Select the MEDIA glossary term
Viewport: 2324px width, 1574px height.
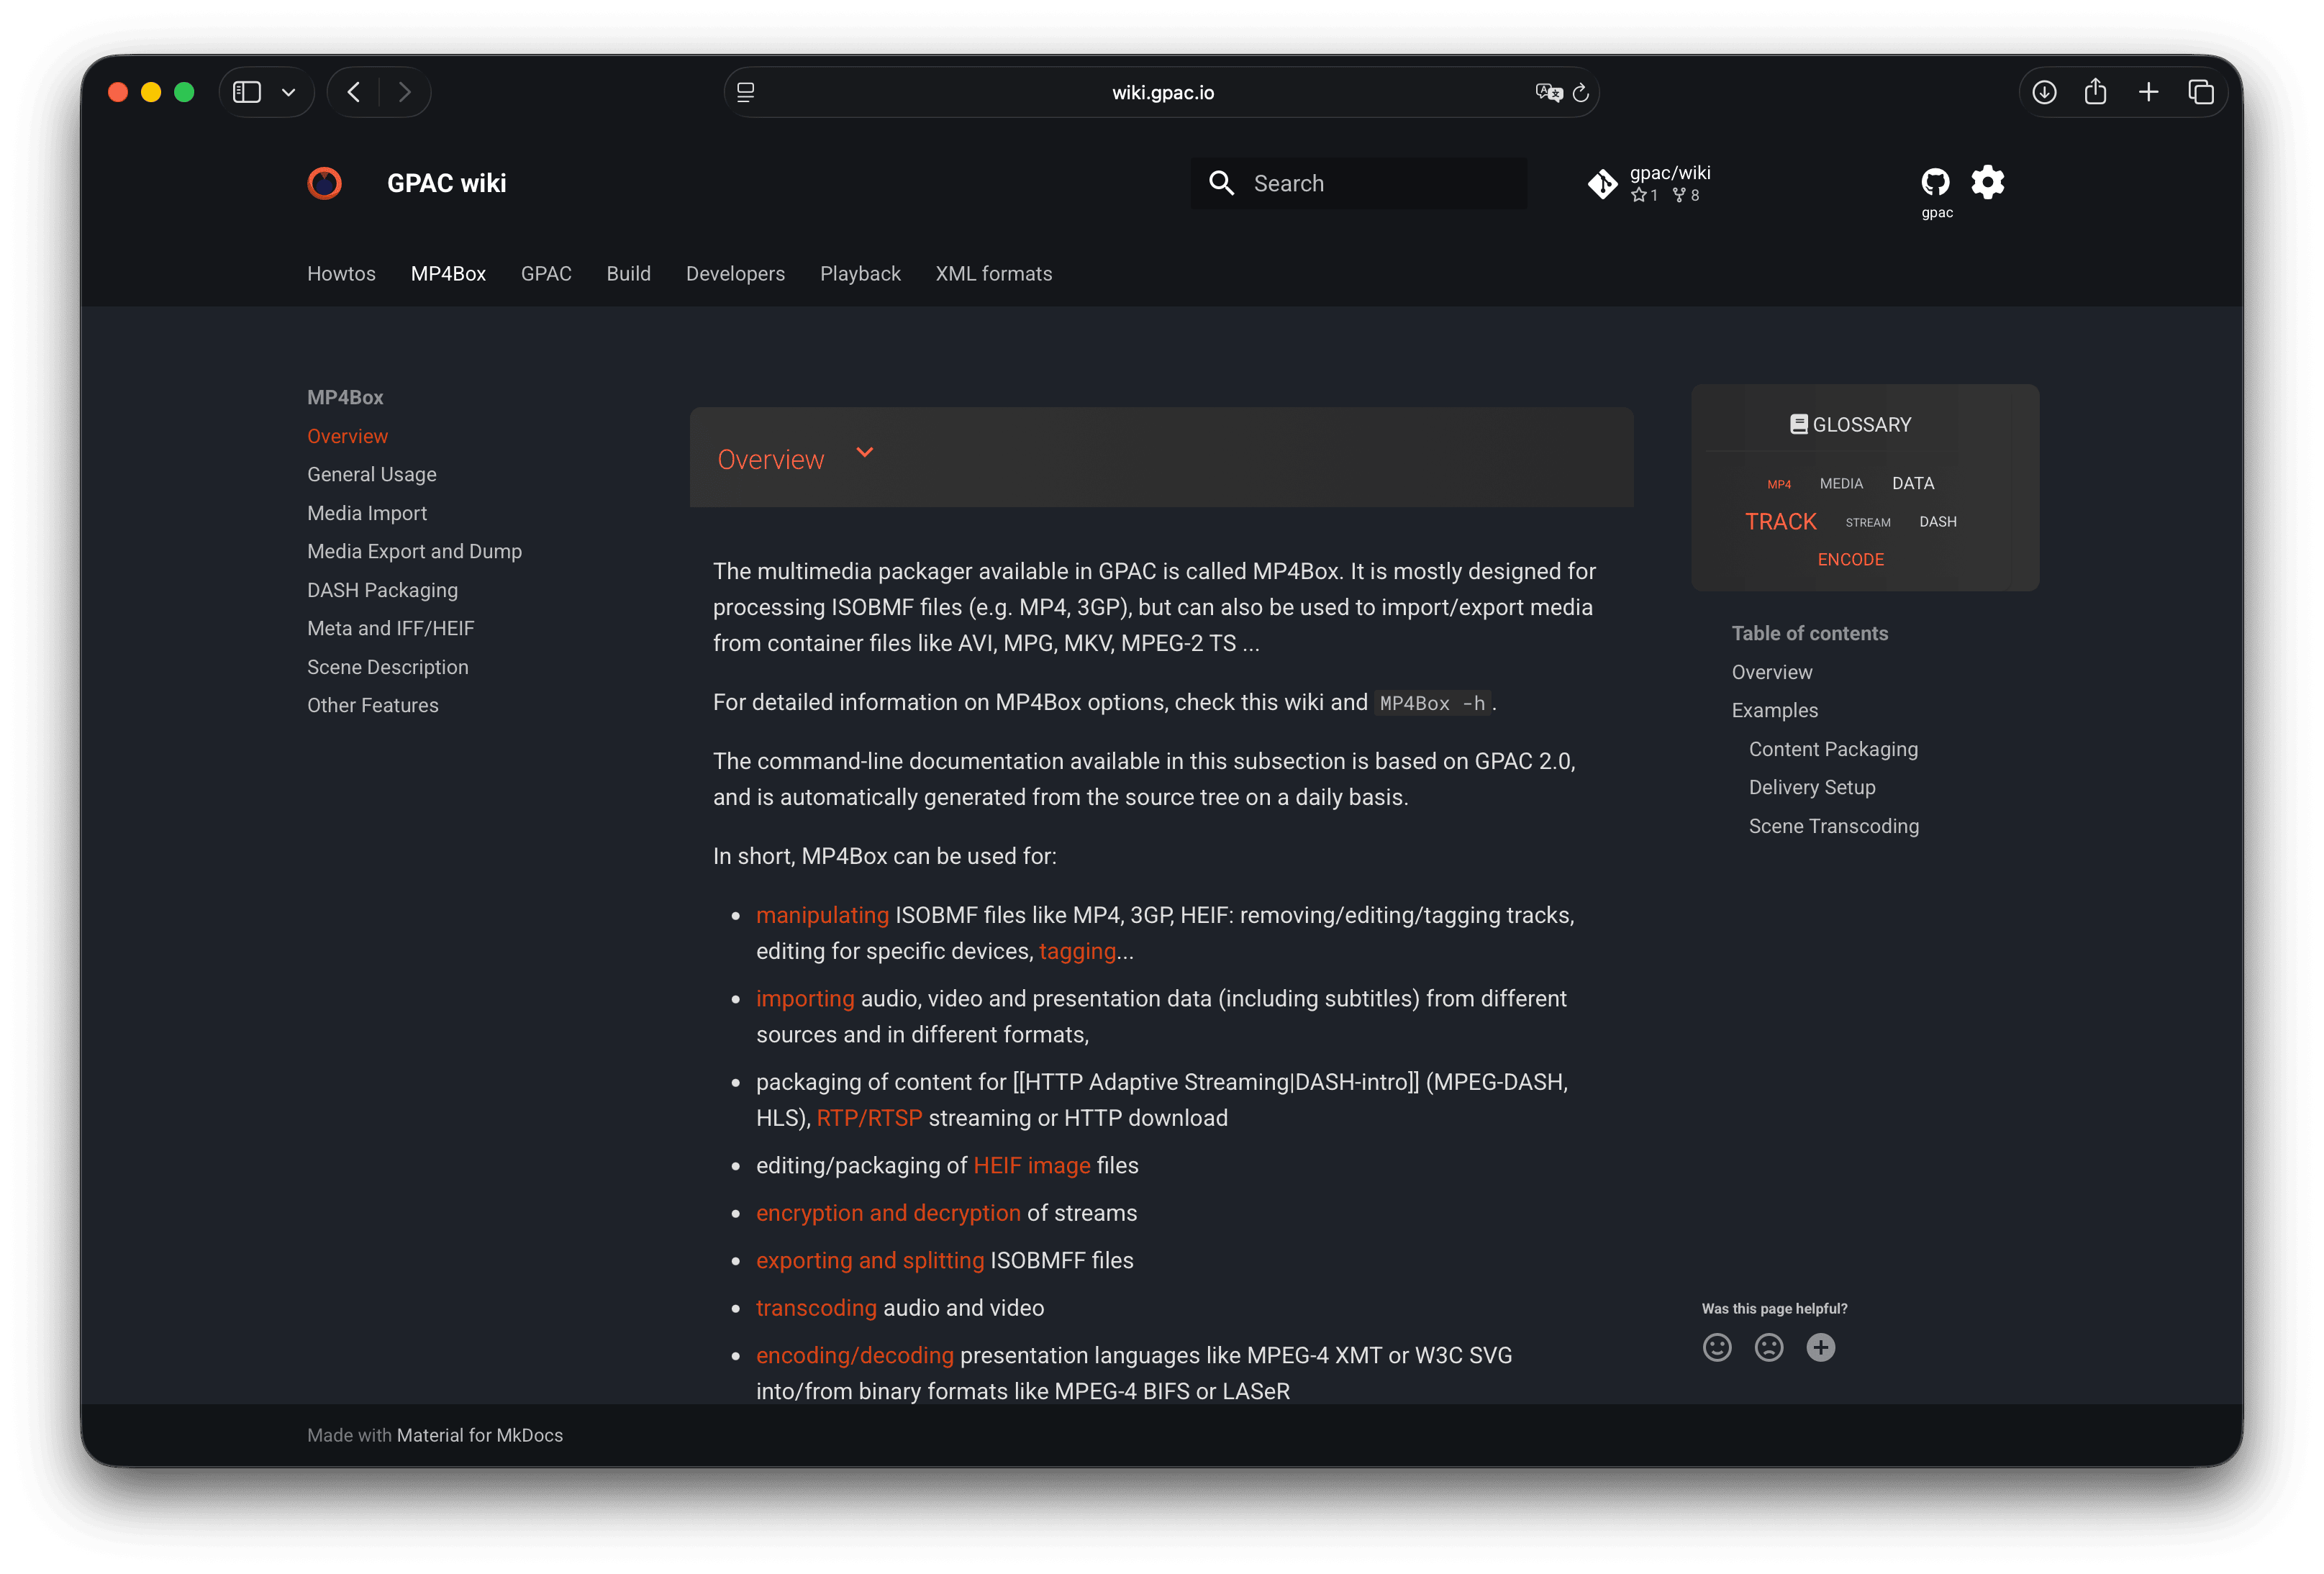click(1841, 483)
